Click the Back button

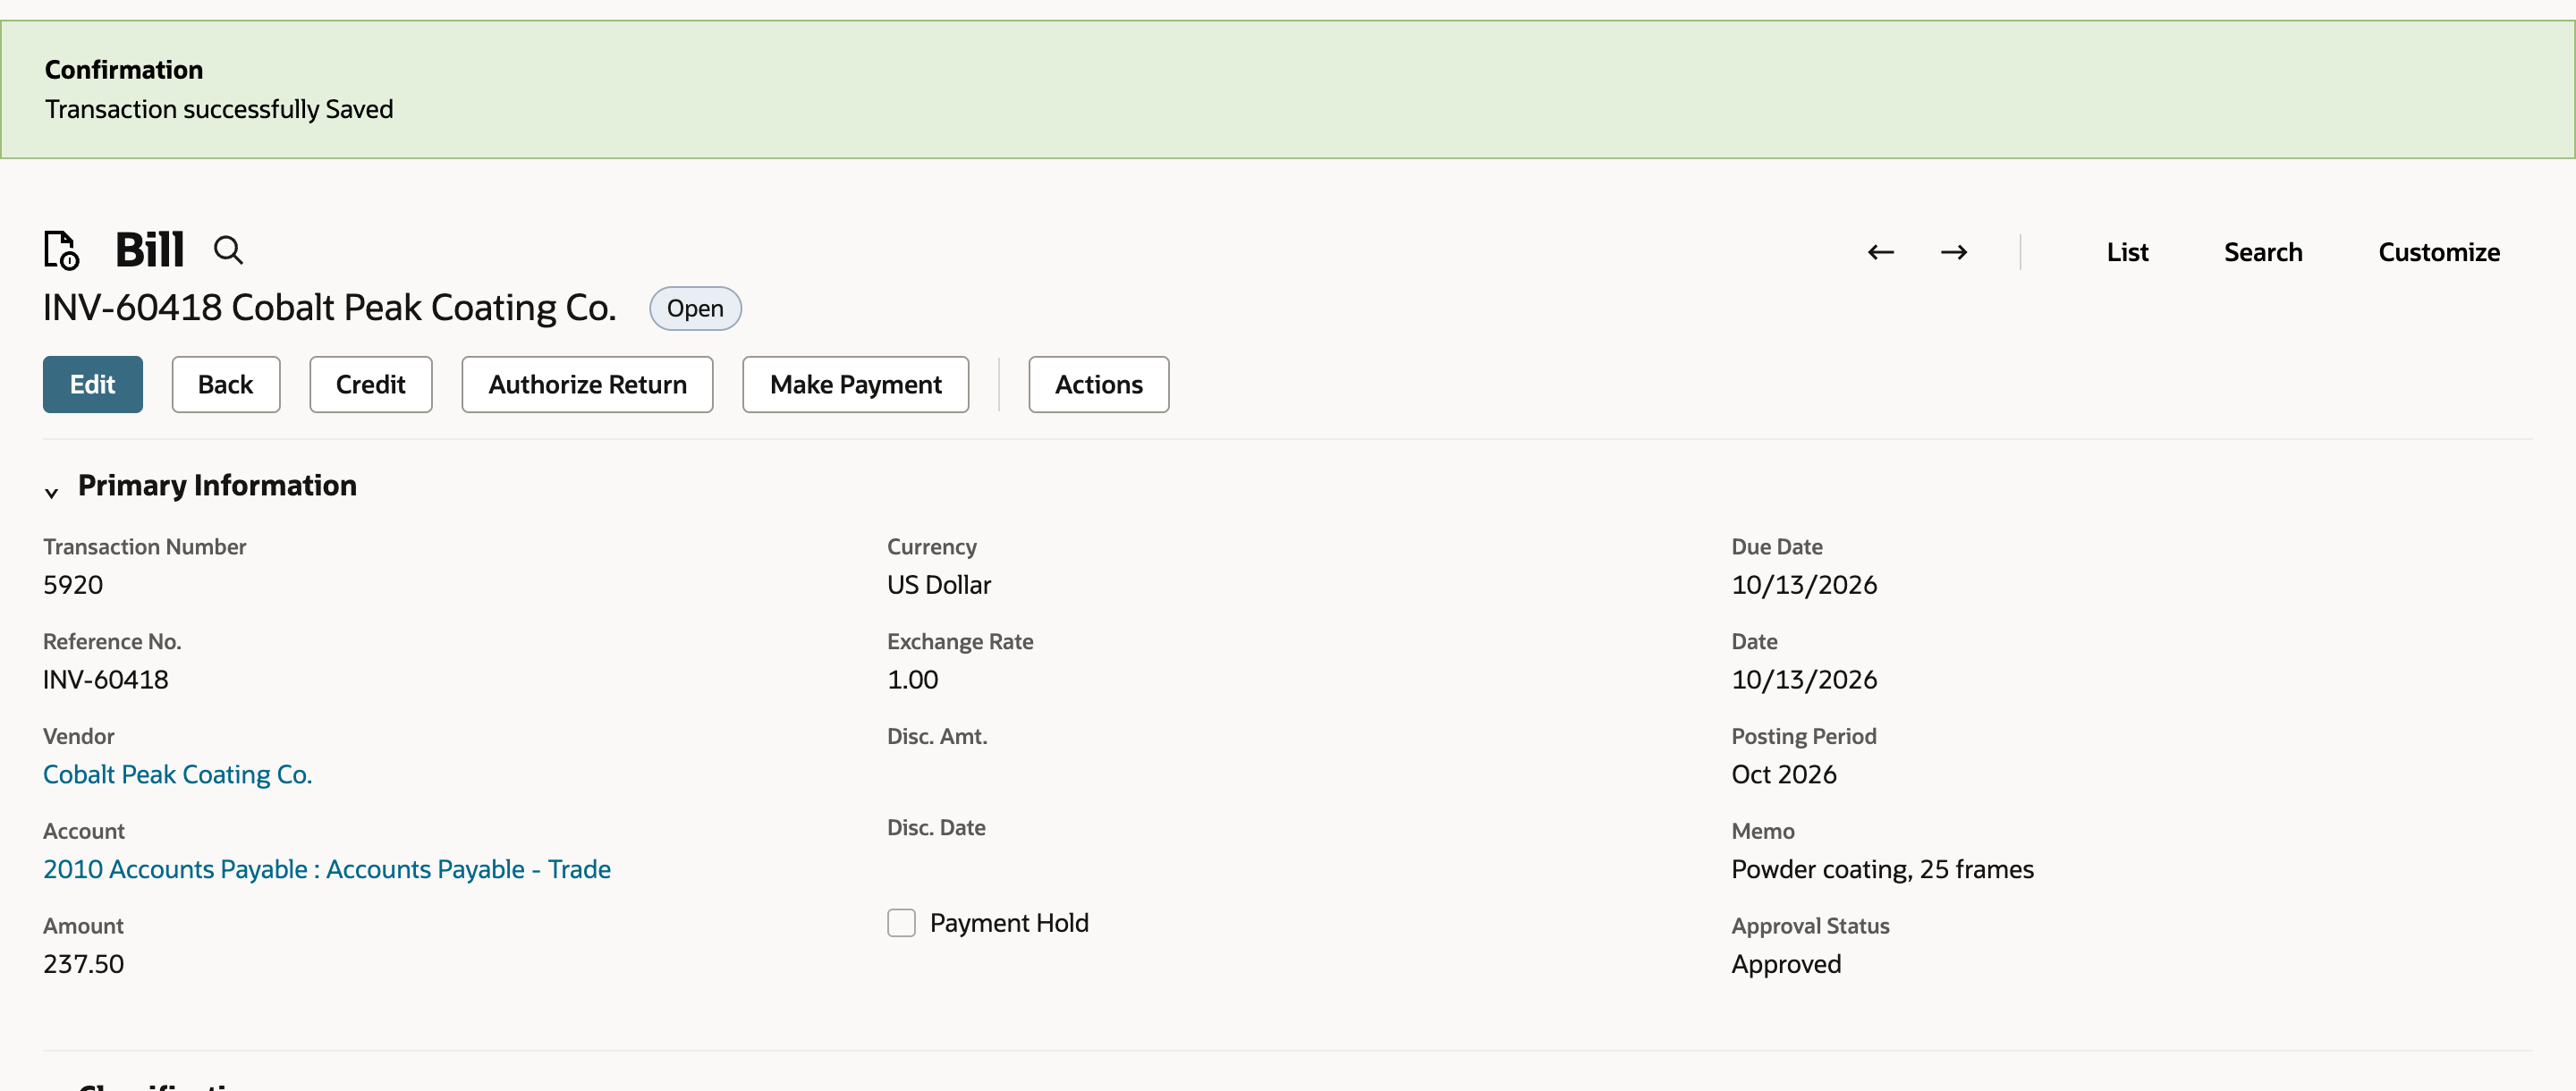pos(225,384)
